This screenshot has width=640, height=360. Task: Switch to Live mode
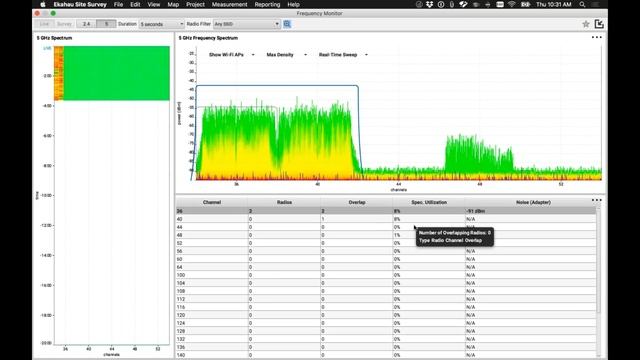(44, 24)
